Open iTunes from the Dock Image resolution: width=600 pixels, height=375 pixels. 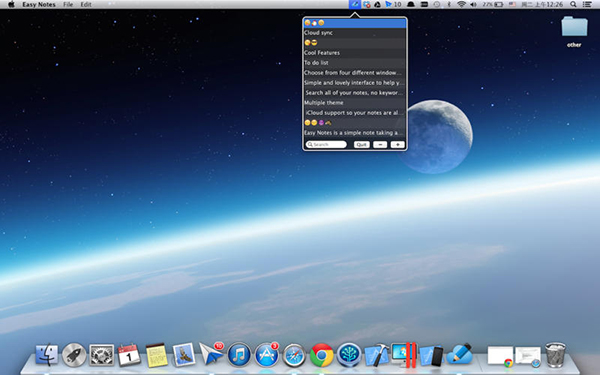click(239, 355)
